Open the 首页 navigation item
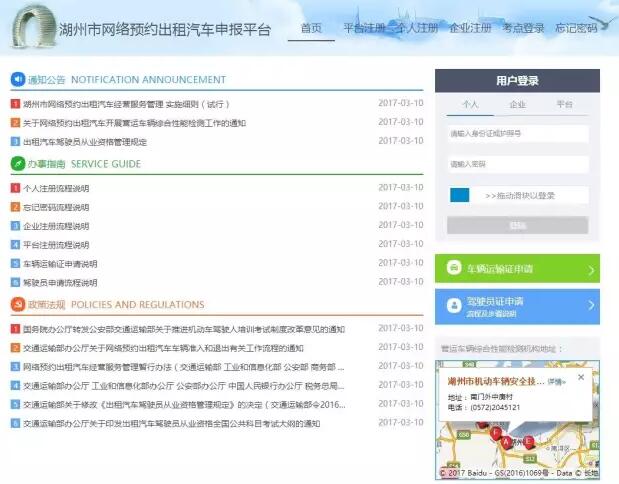619x484 pixels. (311, 28)
